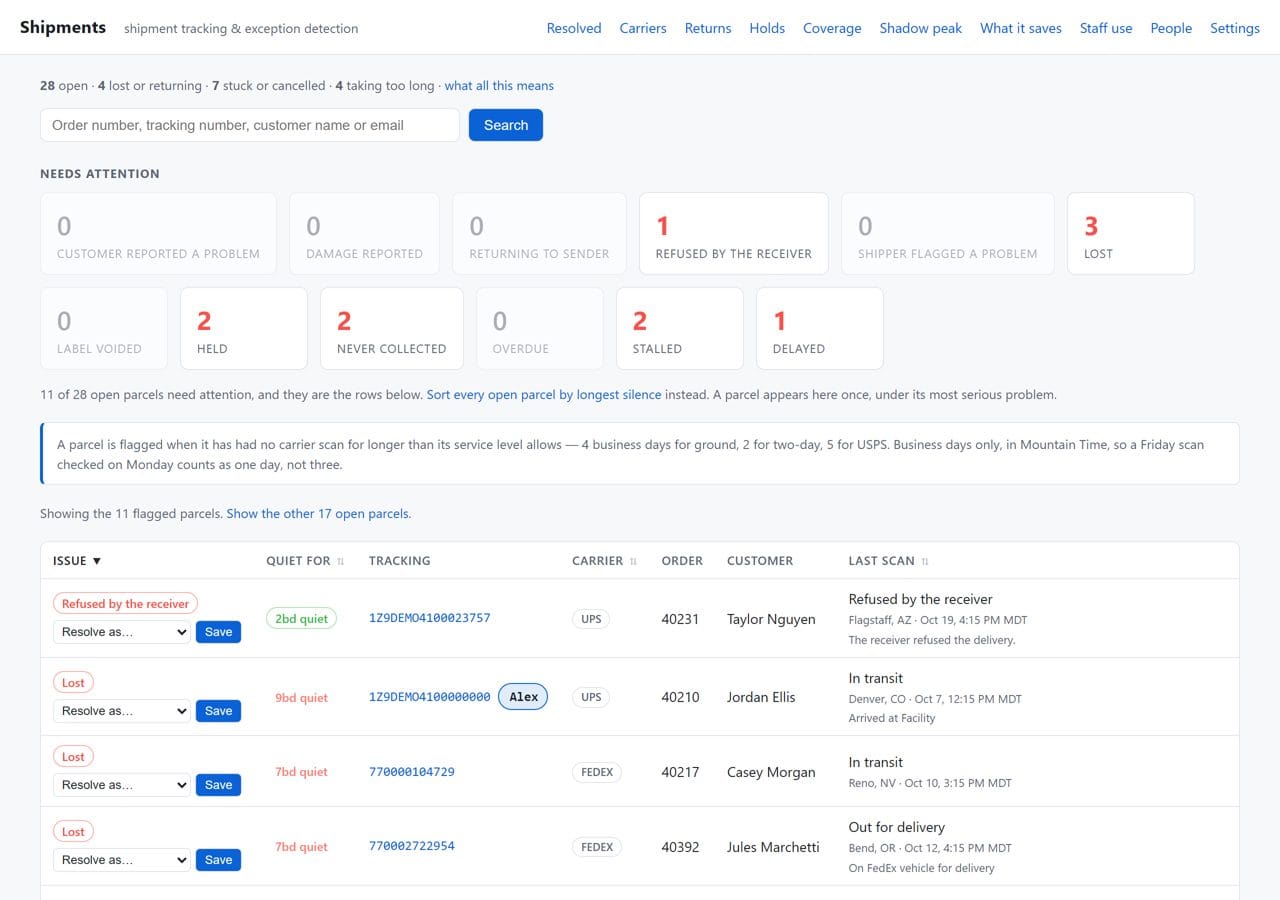Image resolution: width=1280 pixels, height=900 pixels.
Task: Select the Never Collected card
Action: pyautogui.click(x=392, y=328)
